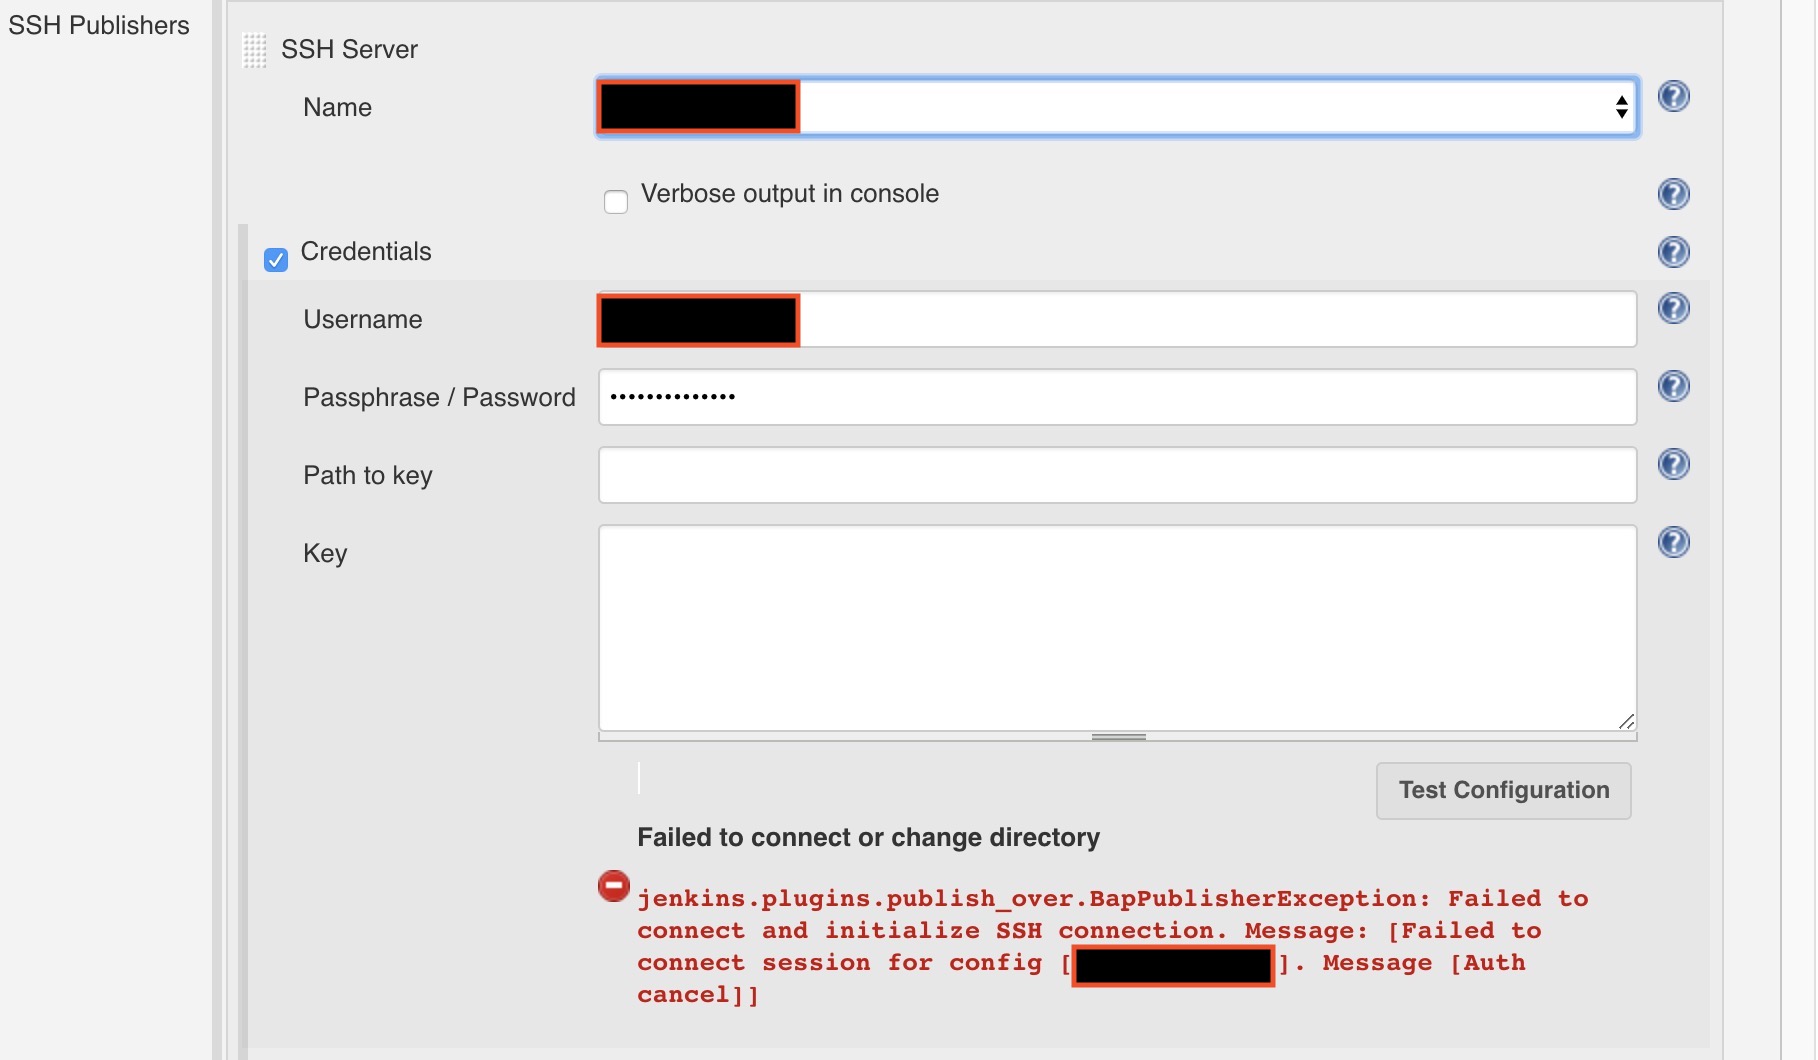
Task: Show help for the Key text area
Action: (x=1673, y=543)
